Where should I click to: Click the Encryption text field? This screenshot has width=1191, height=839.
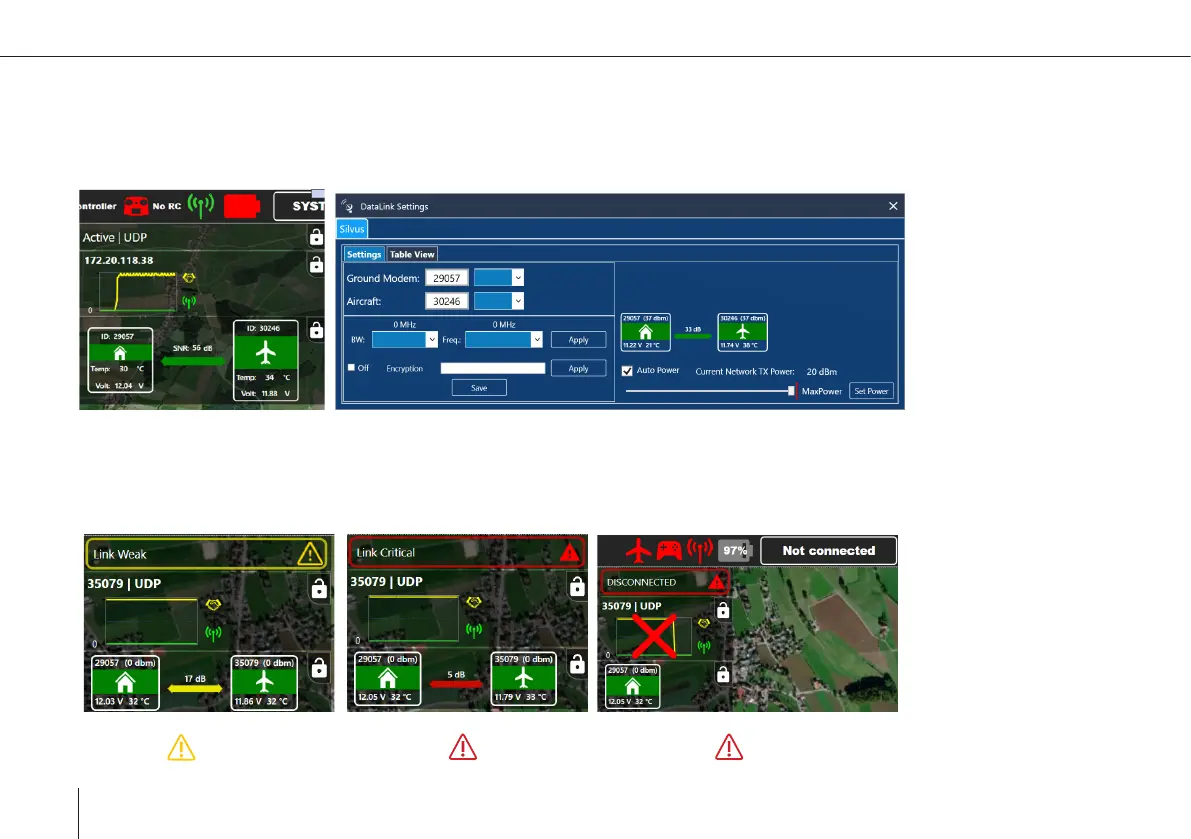[x=493, y=368]
